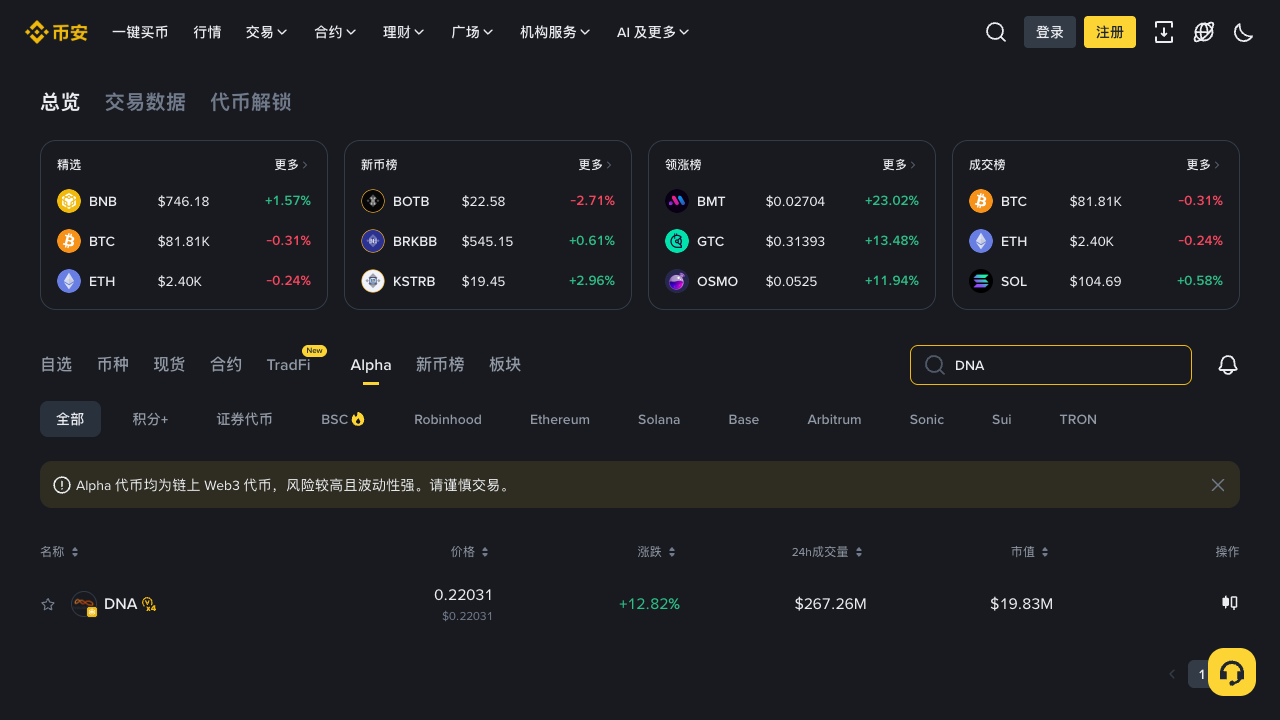Open 更多 link in 领涨榜 card
The width and height of the screenshot is (1280, 720).
tap(900, 165)
